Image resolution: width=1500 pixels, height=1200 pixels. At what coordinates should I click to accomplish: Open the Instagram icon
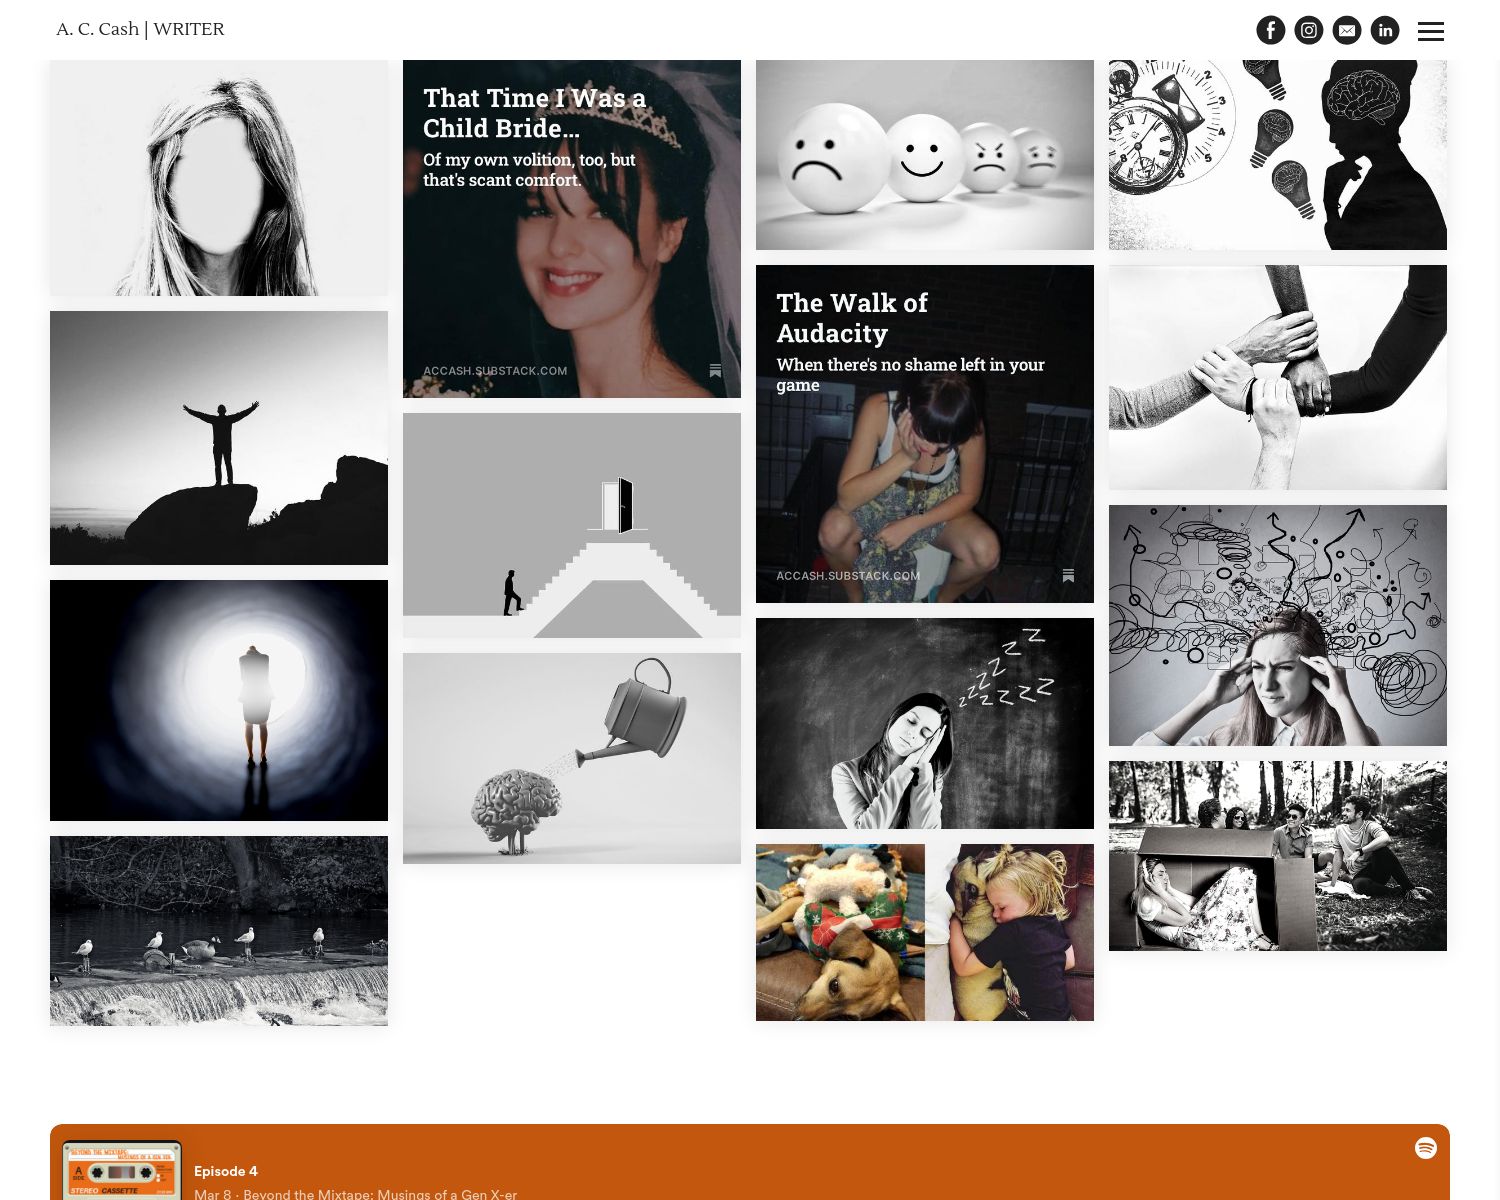tap(1309, 30)
